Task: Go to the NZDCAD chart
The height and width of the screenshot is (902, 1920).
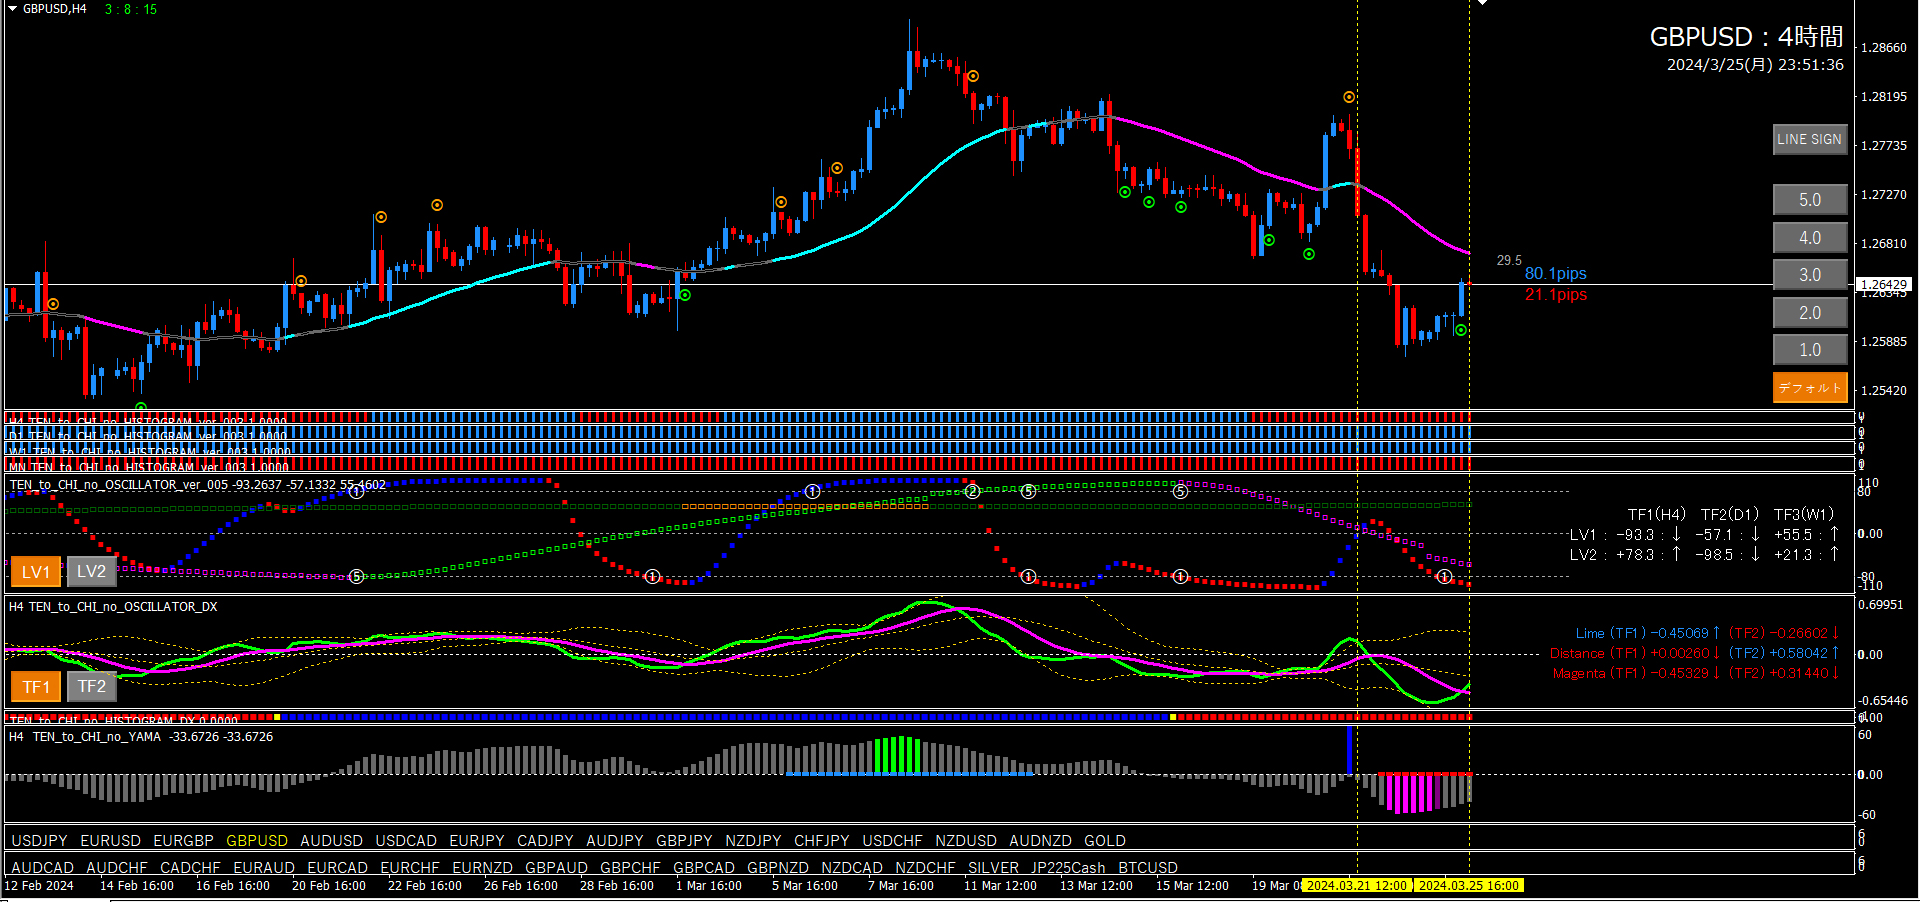Action: click(x=852, y=868)
